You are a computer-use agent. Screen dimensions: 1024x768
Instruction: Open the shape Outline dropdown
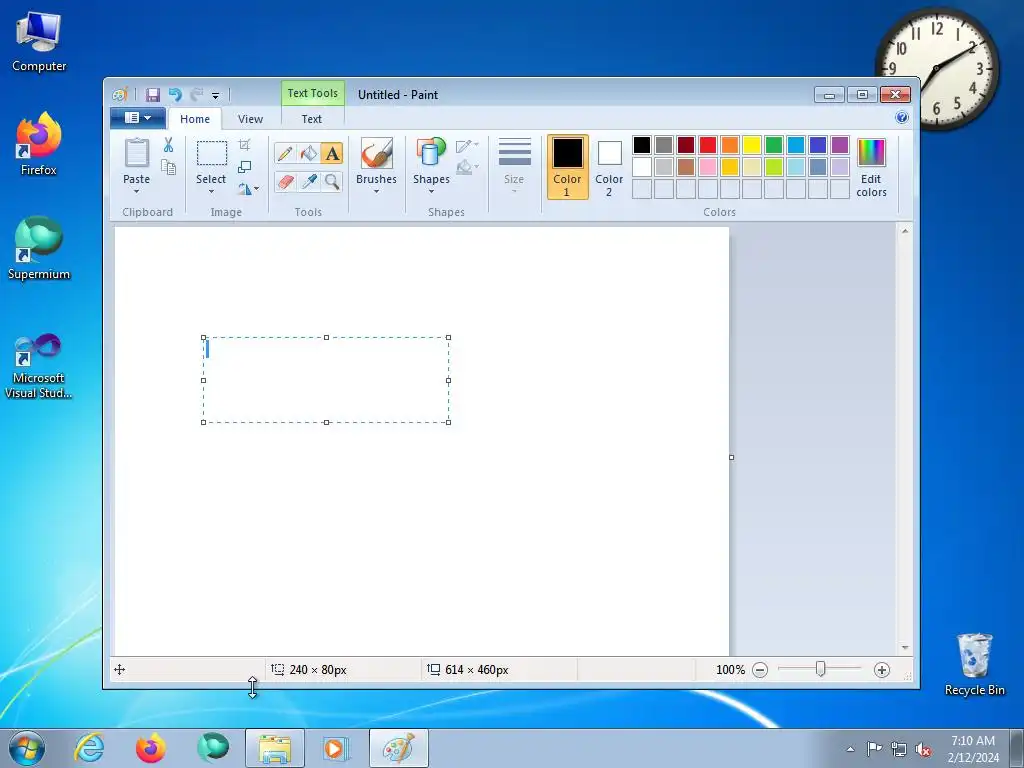click(468, 146)
